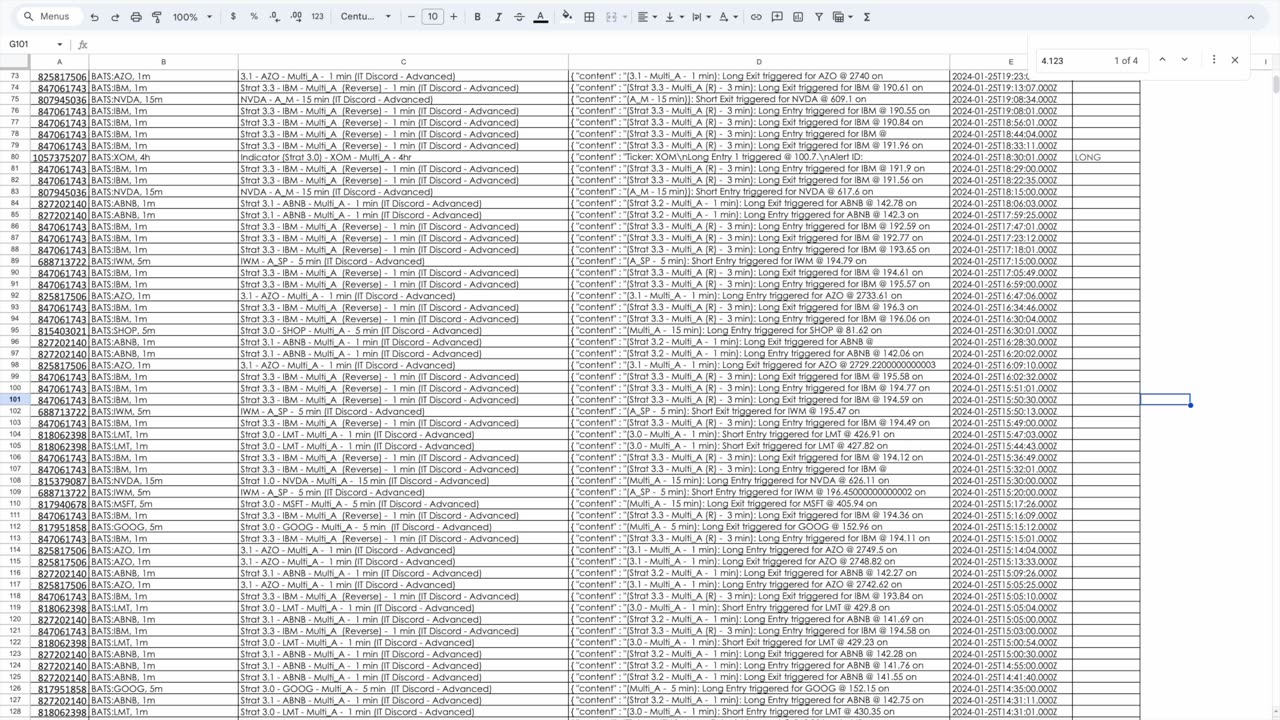The height and width of the screenshot is (720, 1280).
Task: Select row 80 header
Action: (15, 157)
